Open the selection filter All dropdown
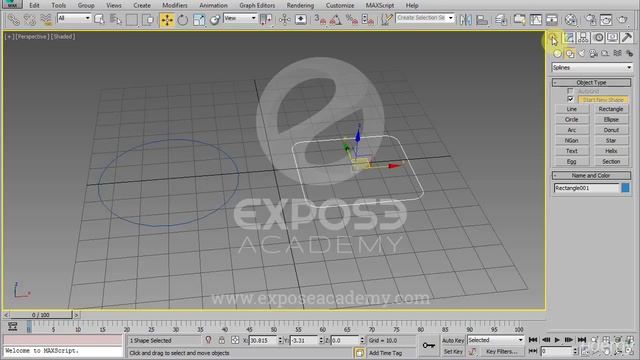The width and height of the screenshot is (640, 360). [x=74, y=18]
